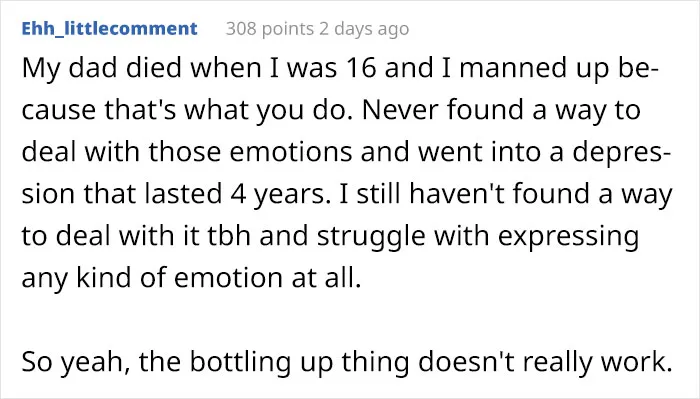
Task: Click the word 'expressing' at the line end
Action: [x=568, y=237]
